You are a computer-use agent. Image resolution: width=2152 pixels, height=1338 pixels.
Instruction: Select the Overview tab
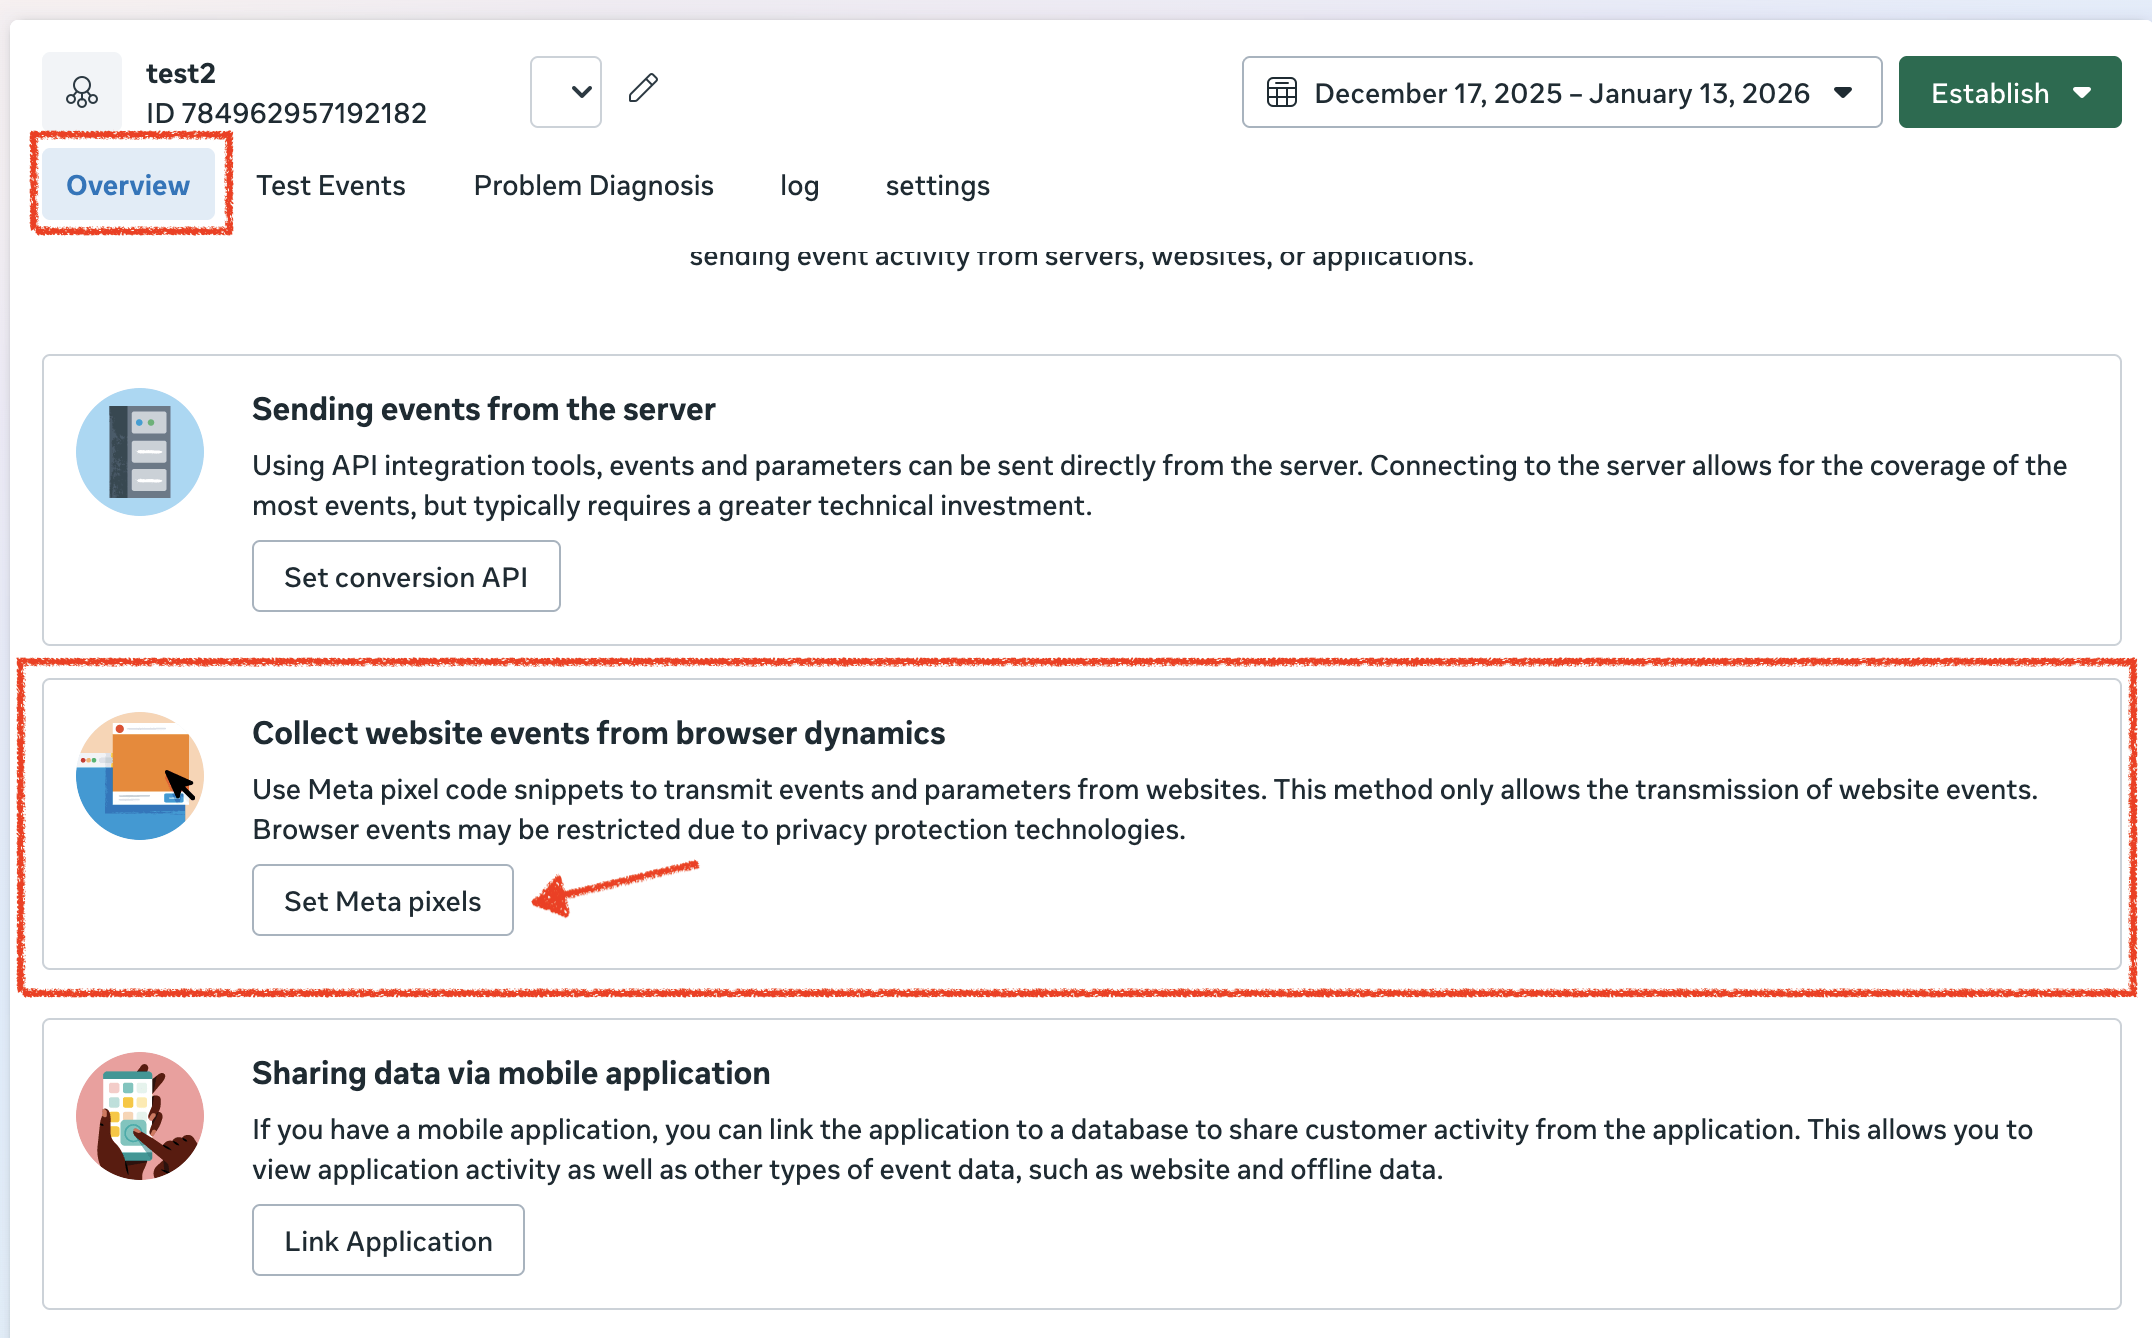coord(128,185)
